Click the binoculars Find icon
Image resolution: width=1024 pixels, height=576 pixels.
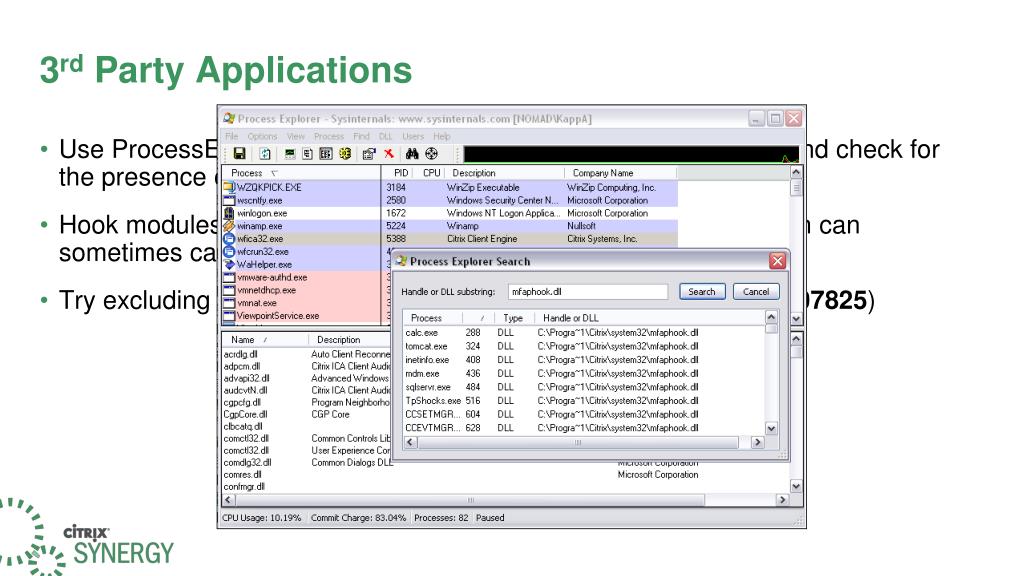click(x=412, y=153)
